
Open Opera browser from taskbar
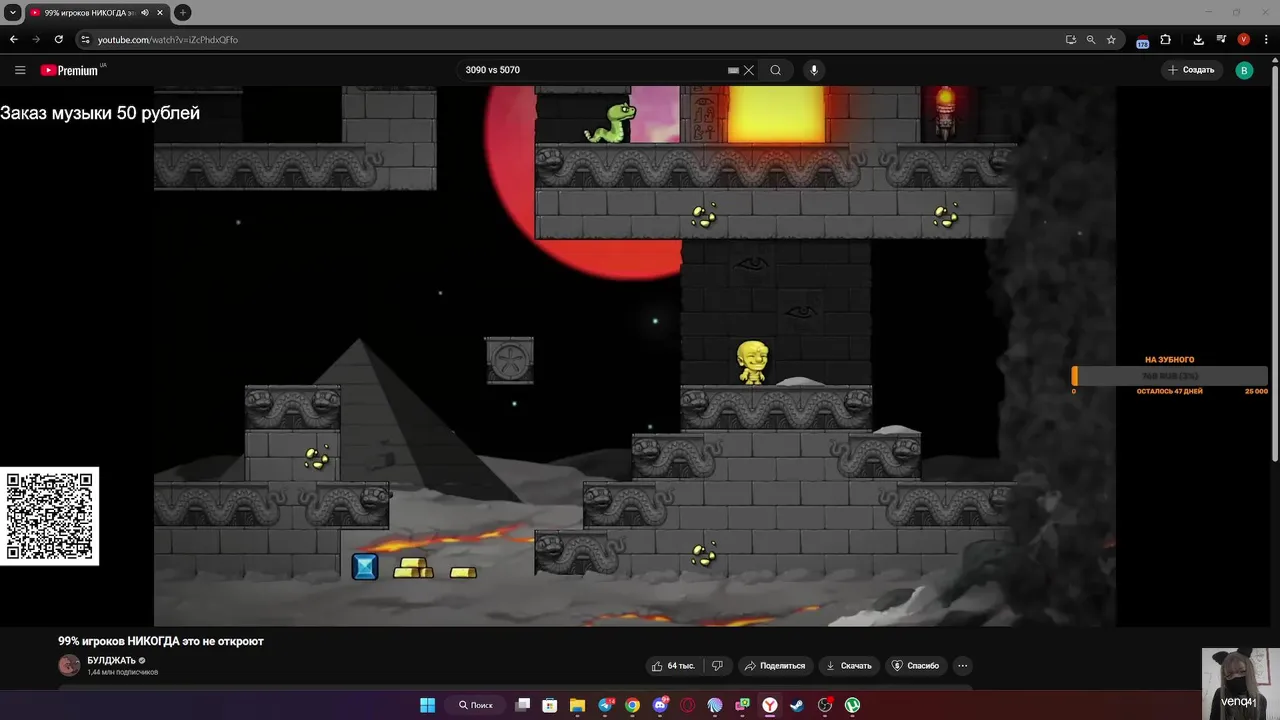point(687,705)
